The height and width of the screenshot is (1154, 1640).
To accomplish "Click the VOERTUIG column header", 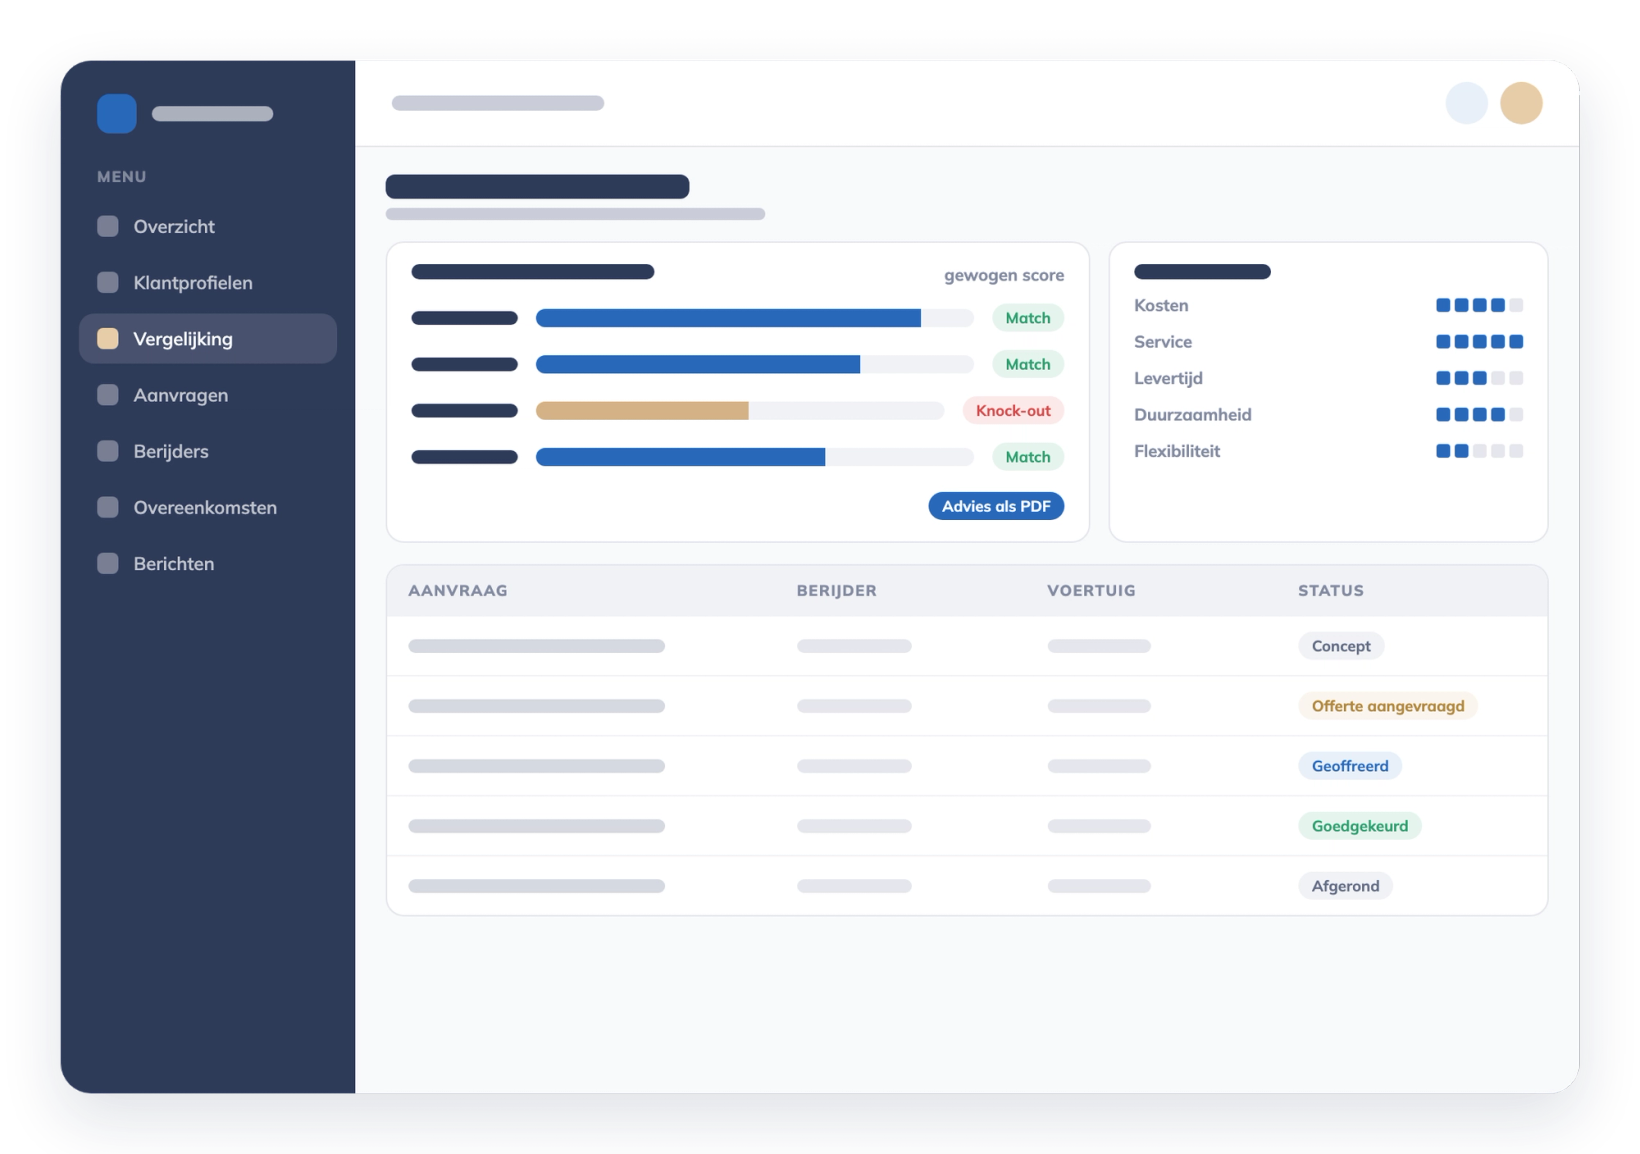I will [1091, 590].
